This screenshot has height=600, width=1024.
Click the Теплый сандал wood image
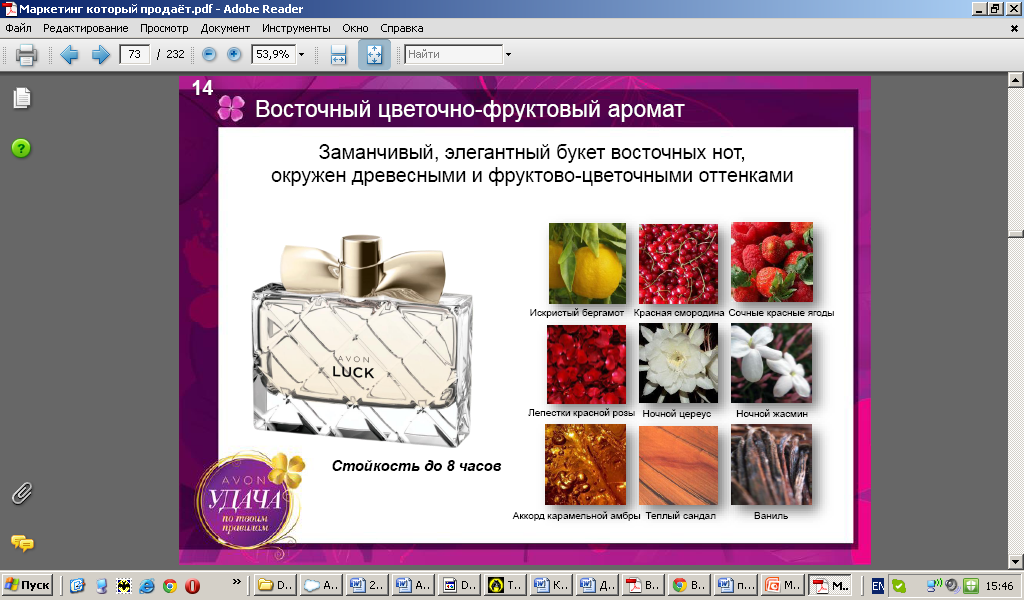tap(678, 465)
